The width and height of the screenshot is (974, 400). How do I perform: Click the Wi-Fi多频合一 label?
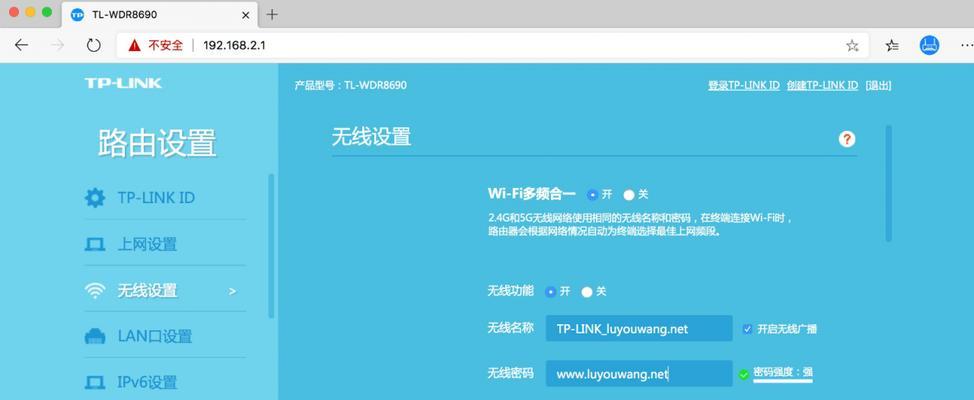point(532,194)
